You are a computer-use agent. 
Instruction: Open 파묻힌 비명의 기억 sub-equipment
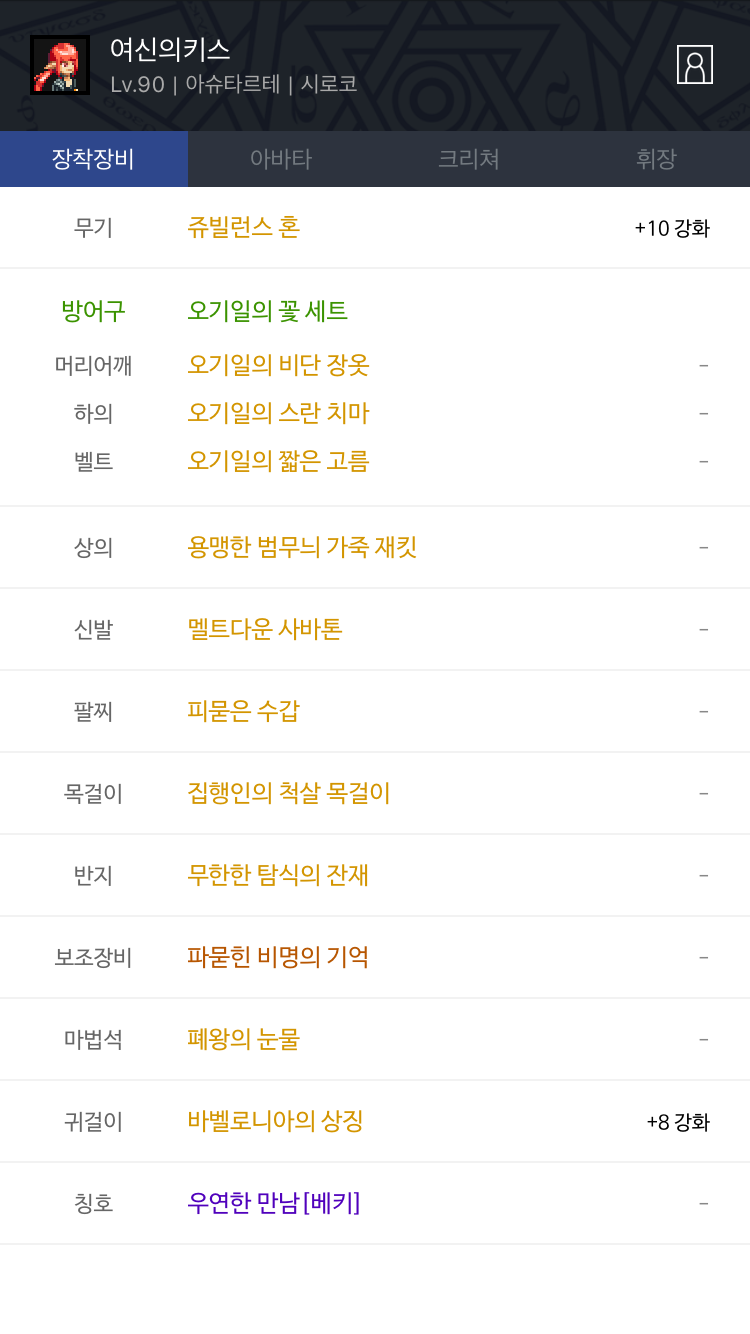click(279, 957)
